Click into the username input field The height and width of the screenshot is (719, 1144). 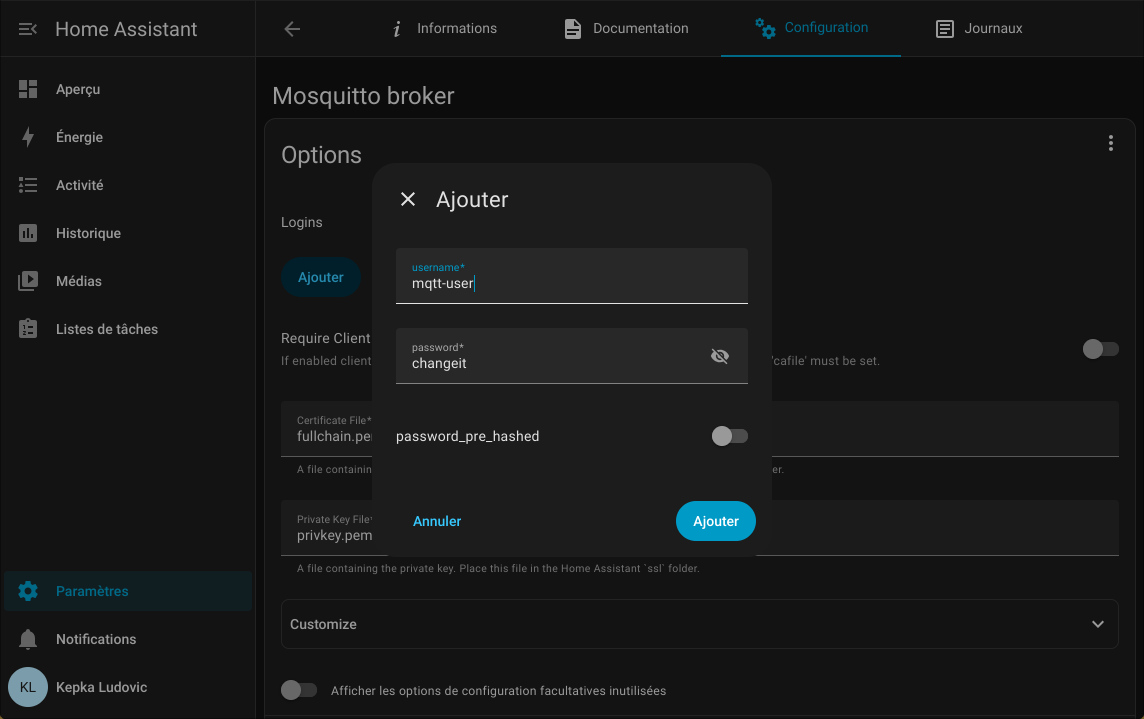pos(571,283)
